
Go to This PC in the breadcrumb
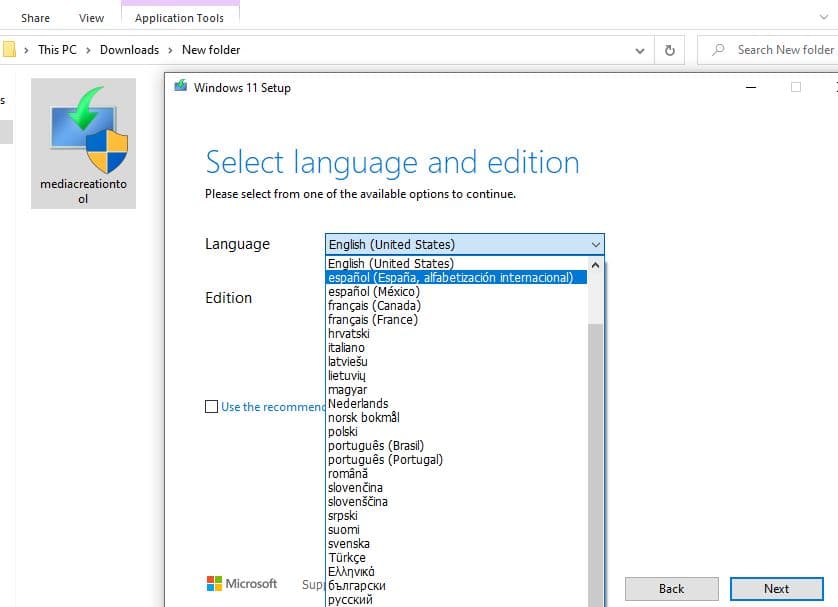pos(57,50)
